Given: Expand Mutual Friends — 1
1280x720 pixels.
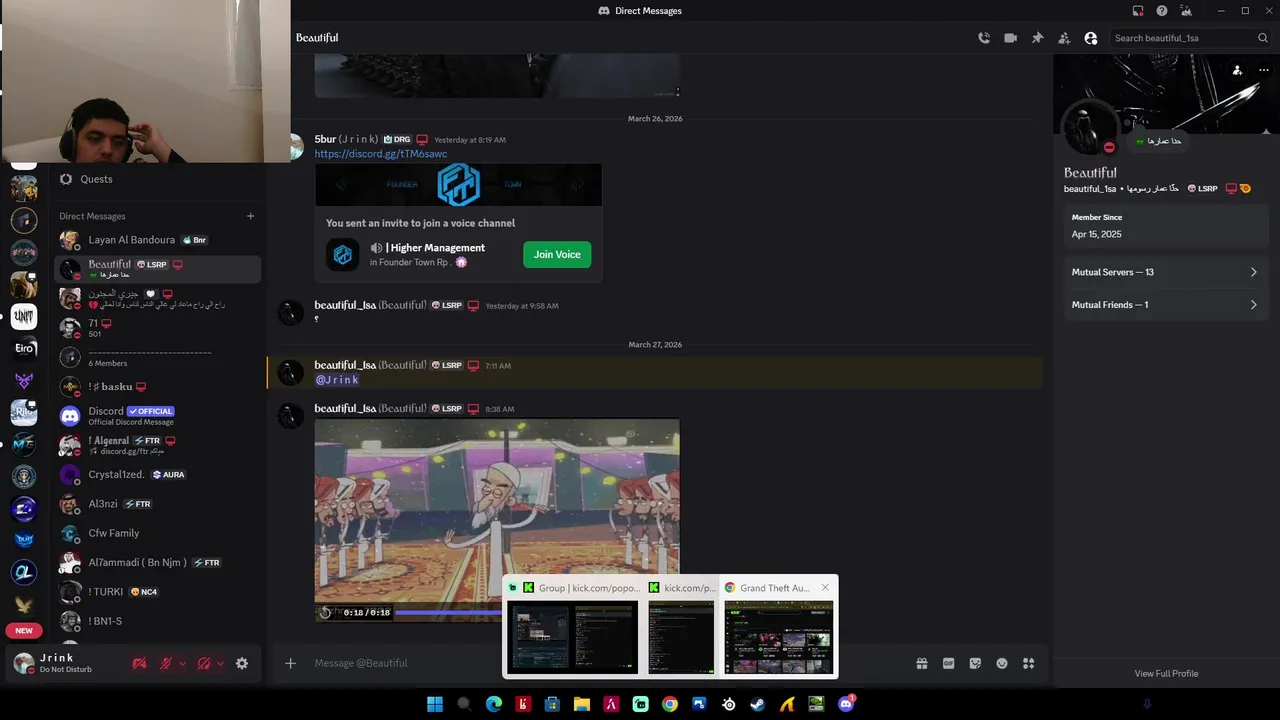Looking at the screenshot, I should [1164, 305].
